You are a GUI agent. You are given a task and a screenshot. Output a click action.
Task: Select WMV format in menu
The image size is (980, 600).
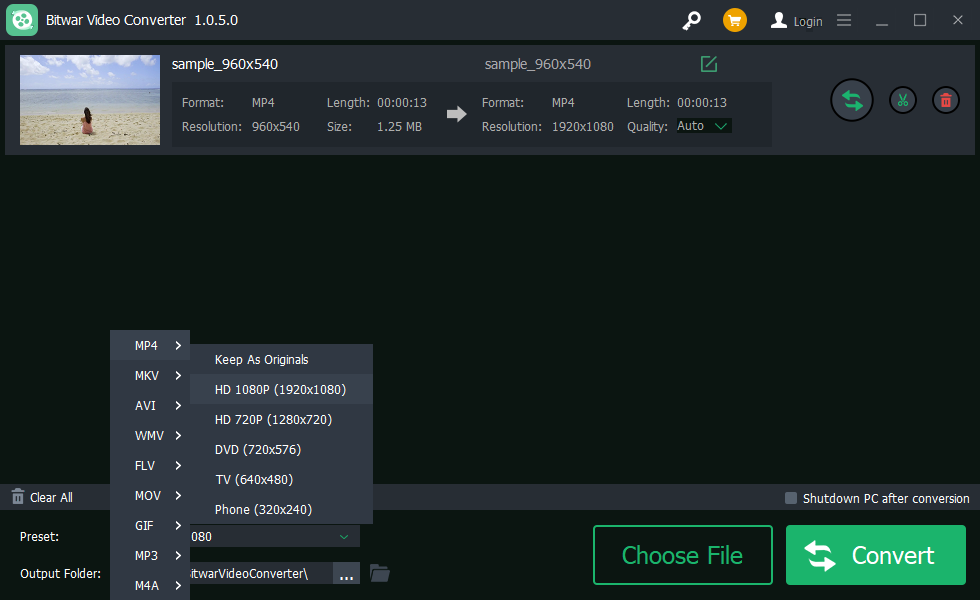(150, 436)
